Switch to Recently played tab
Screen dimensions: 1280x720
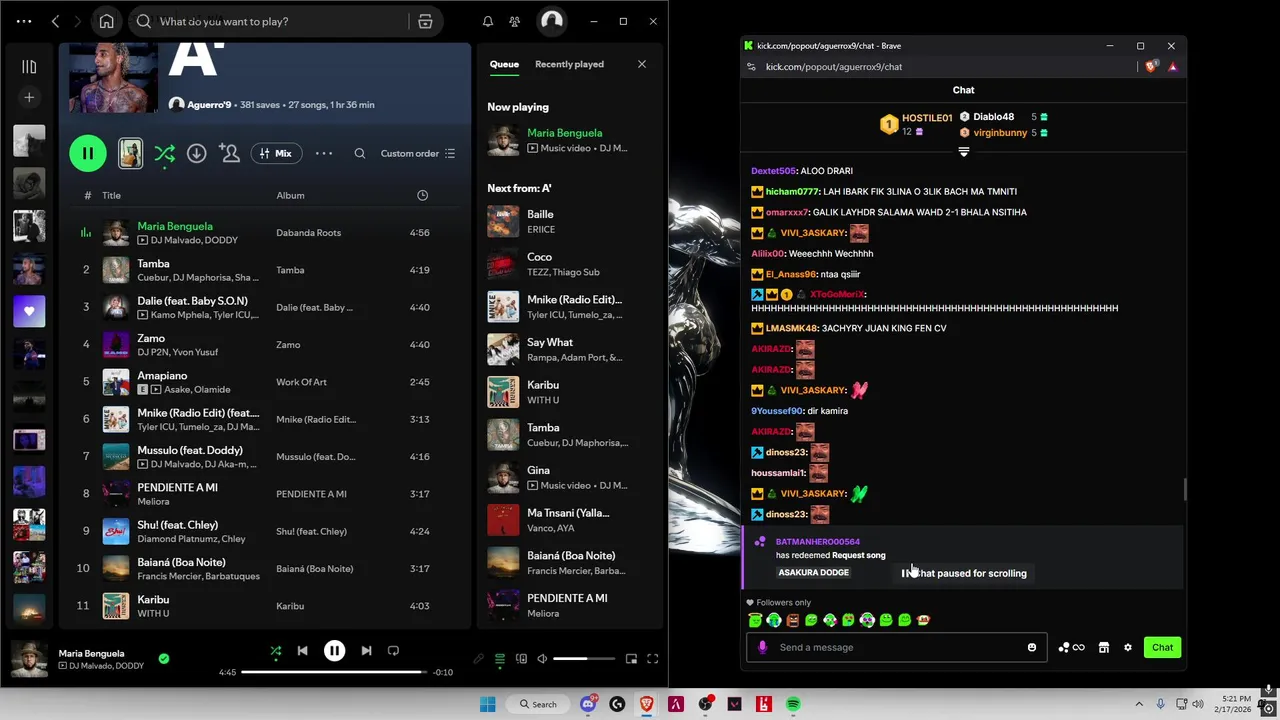point(569,64)
